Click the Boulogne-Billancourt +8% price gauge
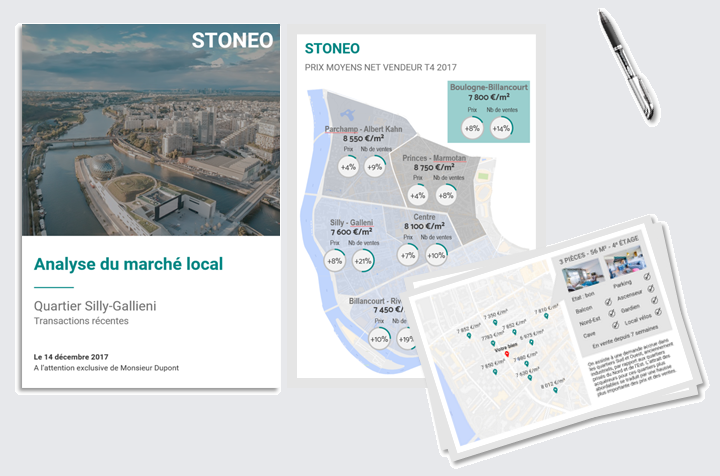Screen dimensions: 720x476 pyautogui.click(x=472, y=128)
